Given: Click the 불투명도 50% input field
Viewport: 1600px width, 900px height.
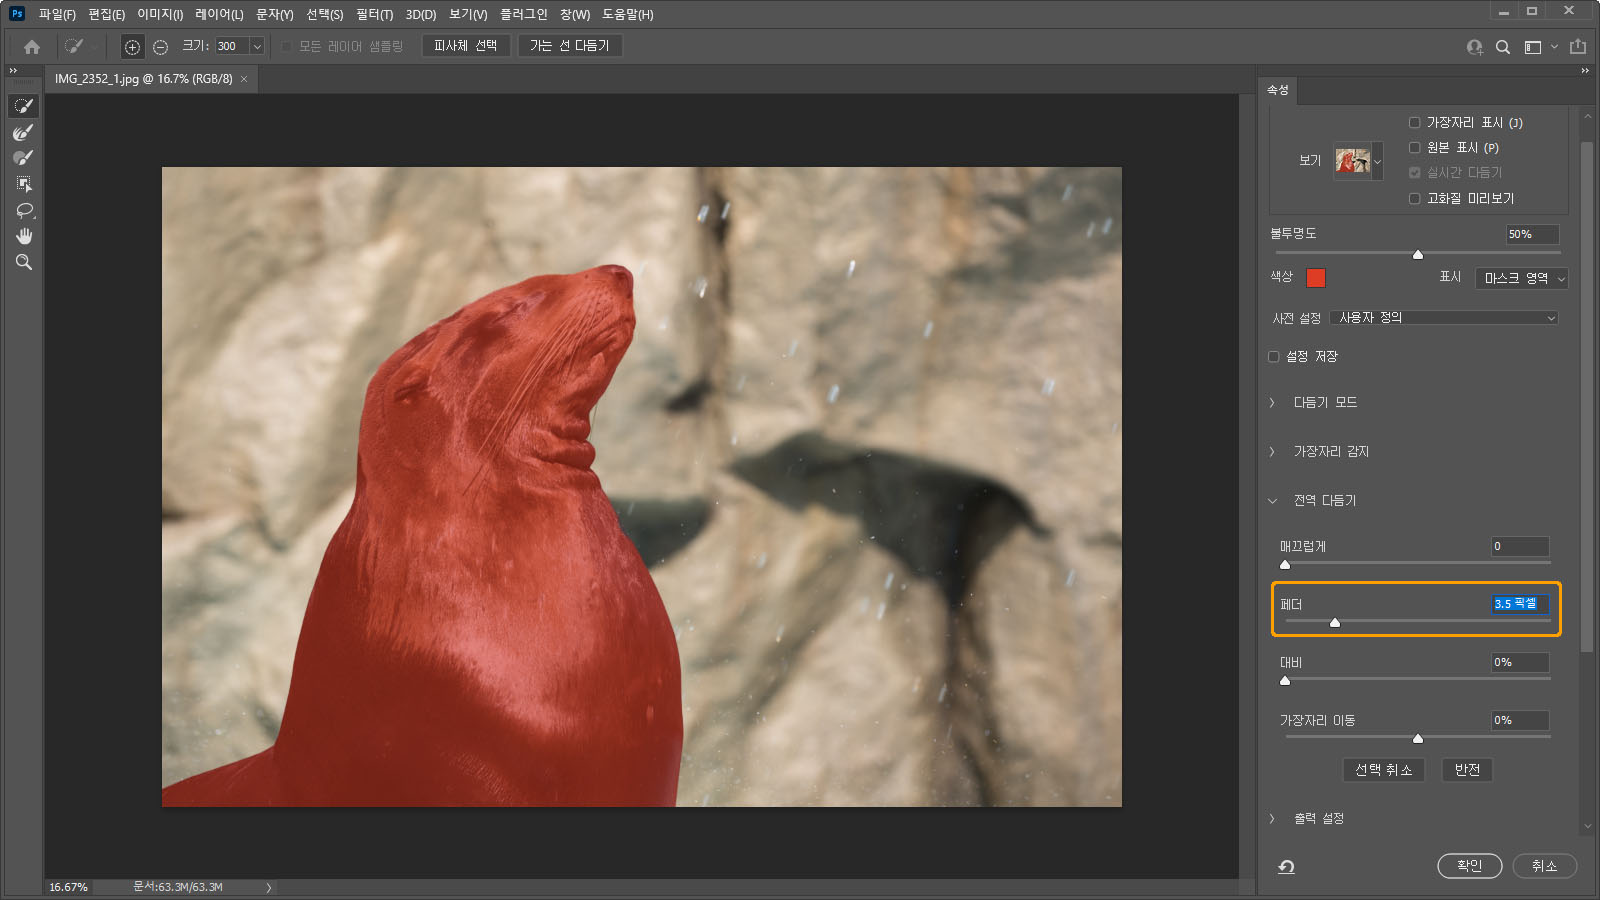Looking at the screenshot, I should pyautogui.click(x=1533, y=235).
